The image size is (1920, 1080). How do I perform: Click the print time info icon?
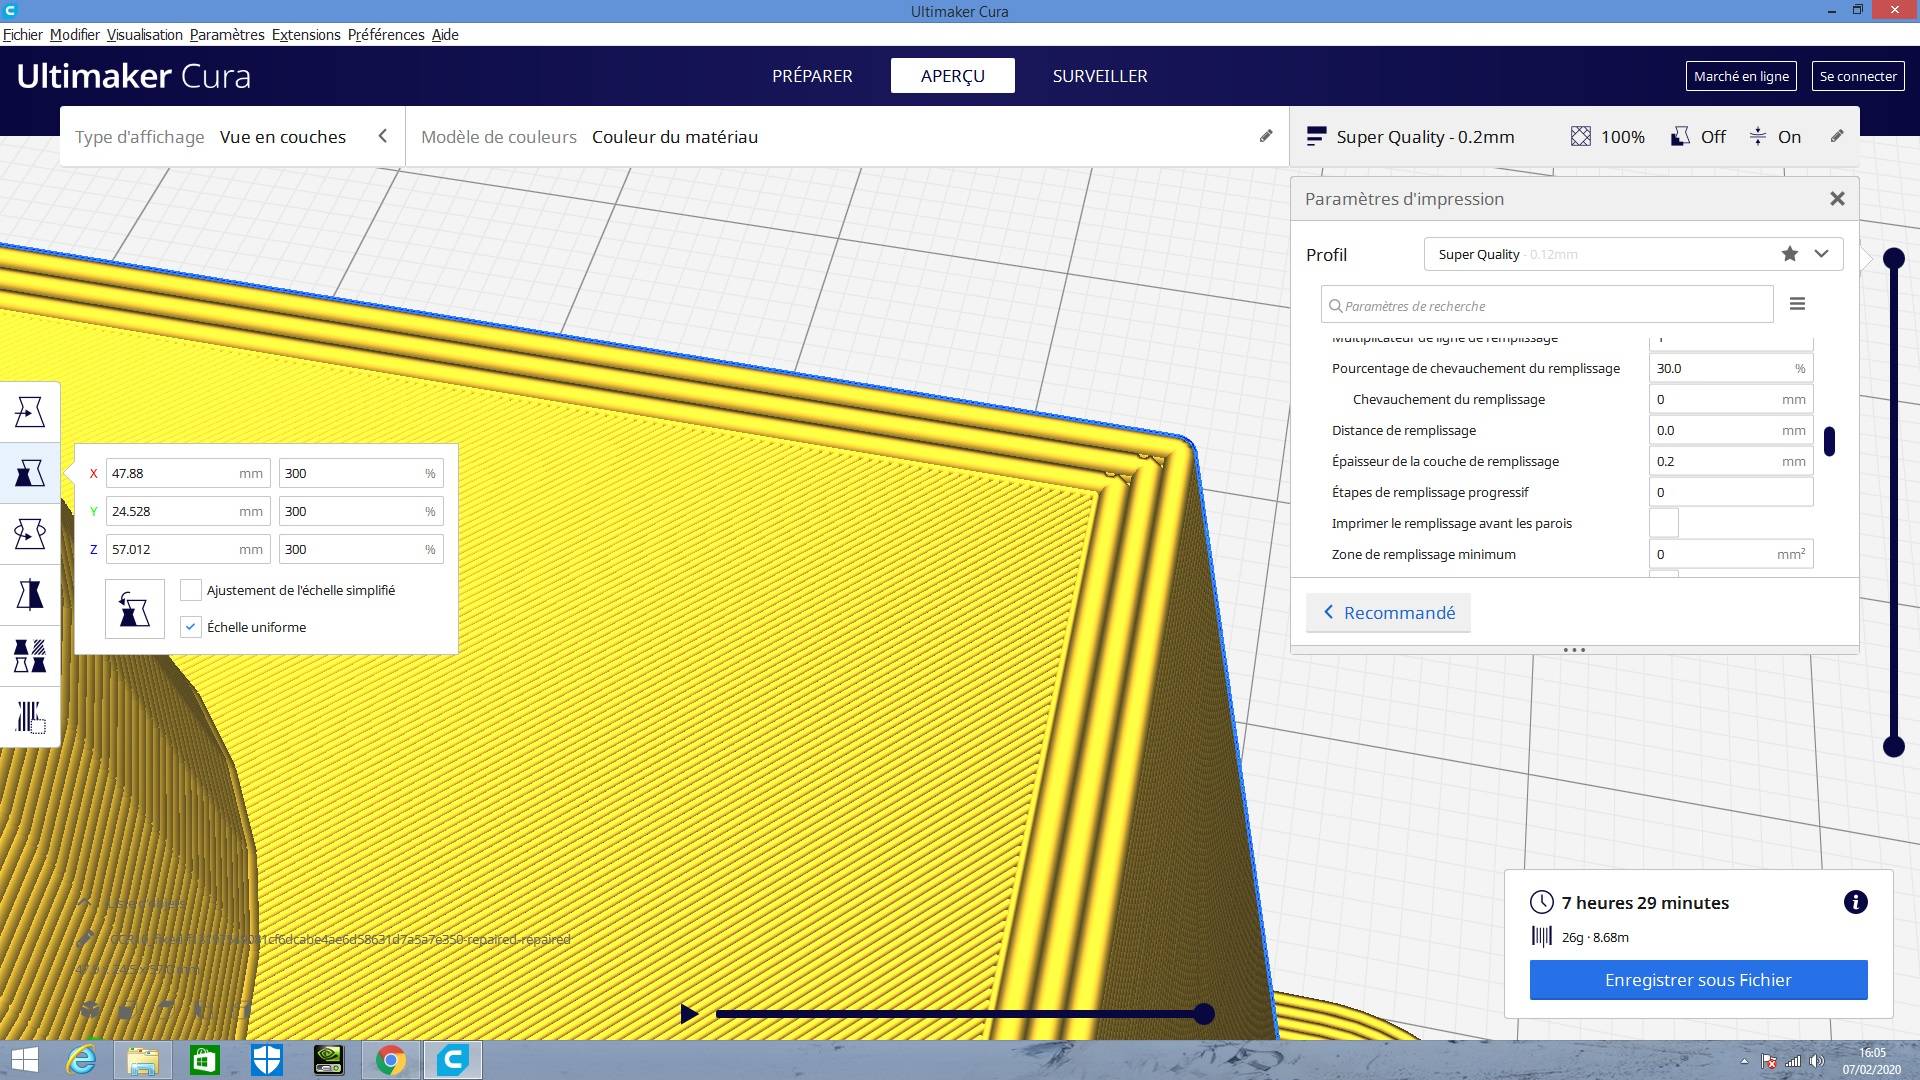[x=1855, y=902]
